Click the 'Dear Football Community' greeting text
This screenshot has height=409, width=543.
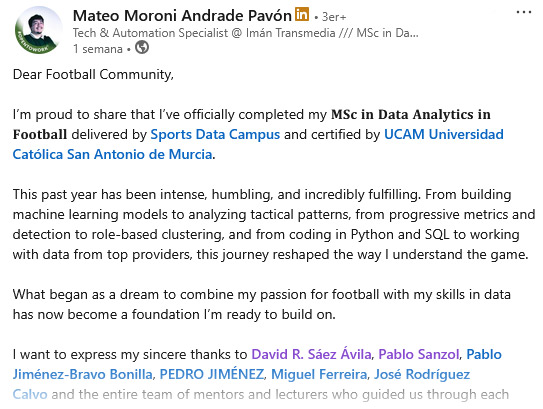pyautogui.click(x=93, y=74)
